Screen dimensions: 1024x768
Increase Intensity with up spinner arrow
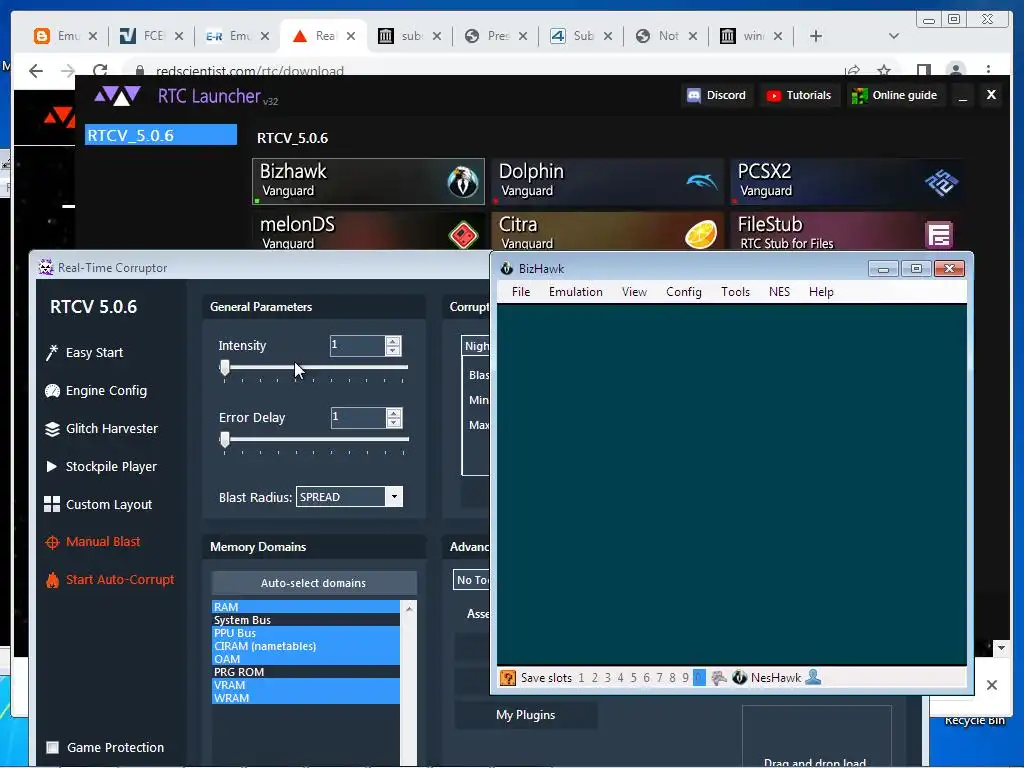pos(393,340)
